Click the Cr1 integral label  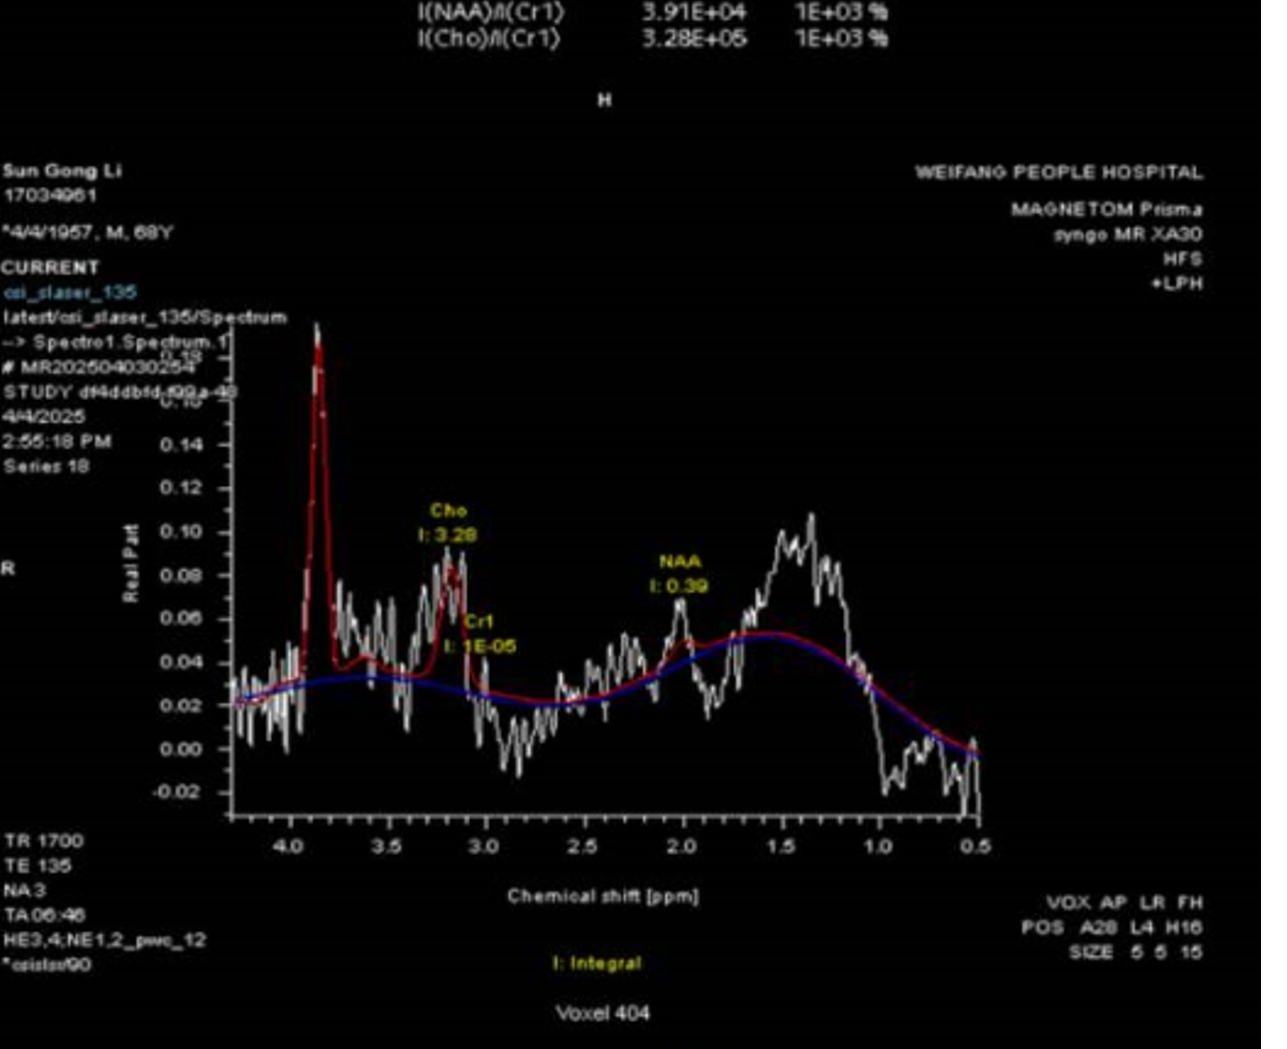(x=480, y=646)
